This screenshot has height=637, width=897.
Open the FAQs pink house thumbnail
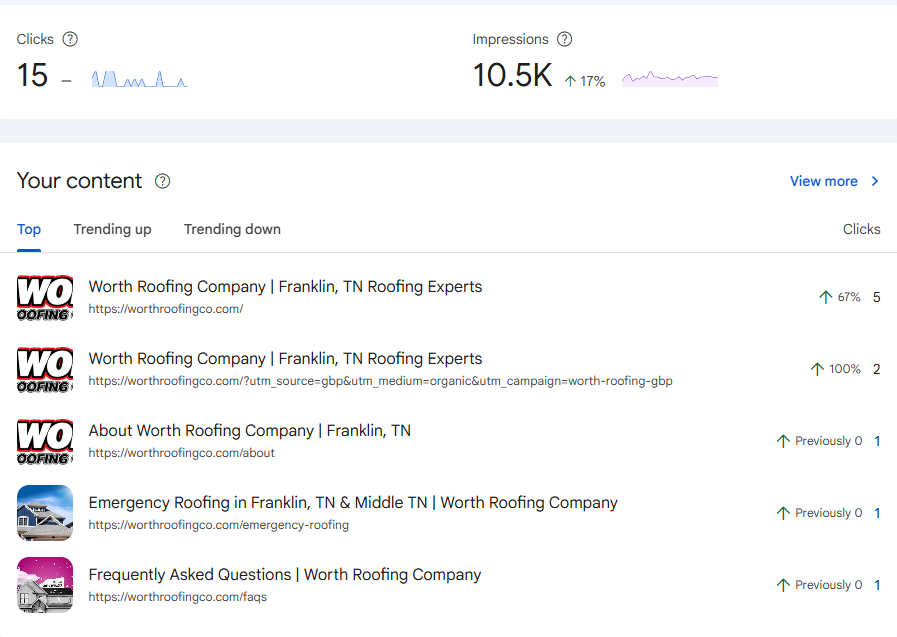click(45, 585)
